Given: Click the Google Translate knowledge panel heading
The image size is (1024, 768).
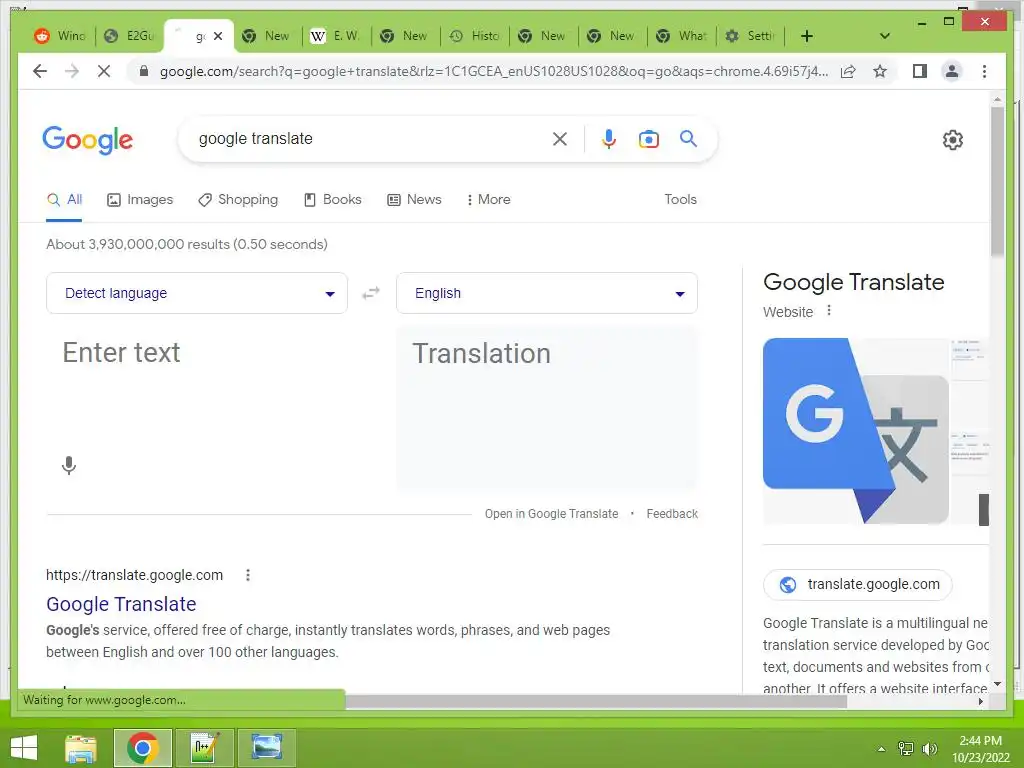Looking at the screenshot, I should [854, 282].
